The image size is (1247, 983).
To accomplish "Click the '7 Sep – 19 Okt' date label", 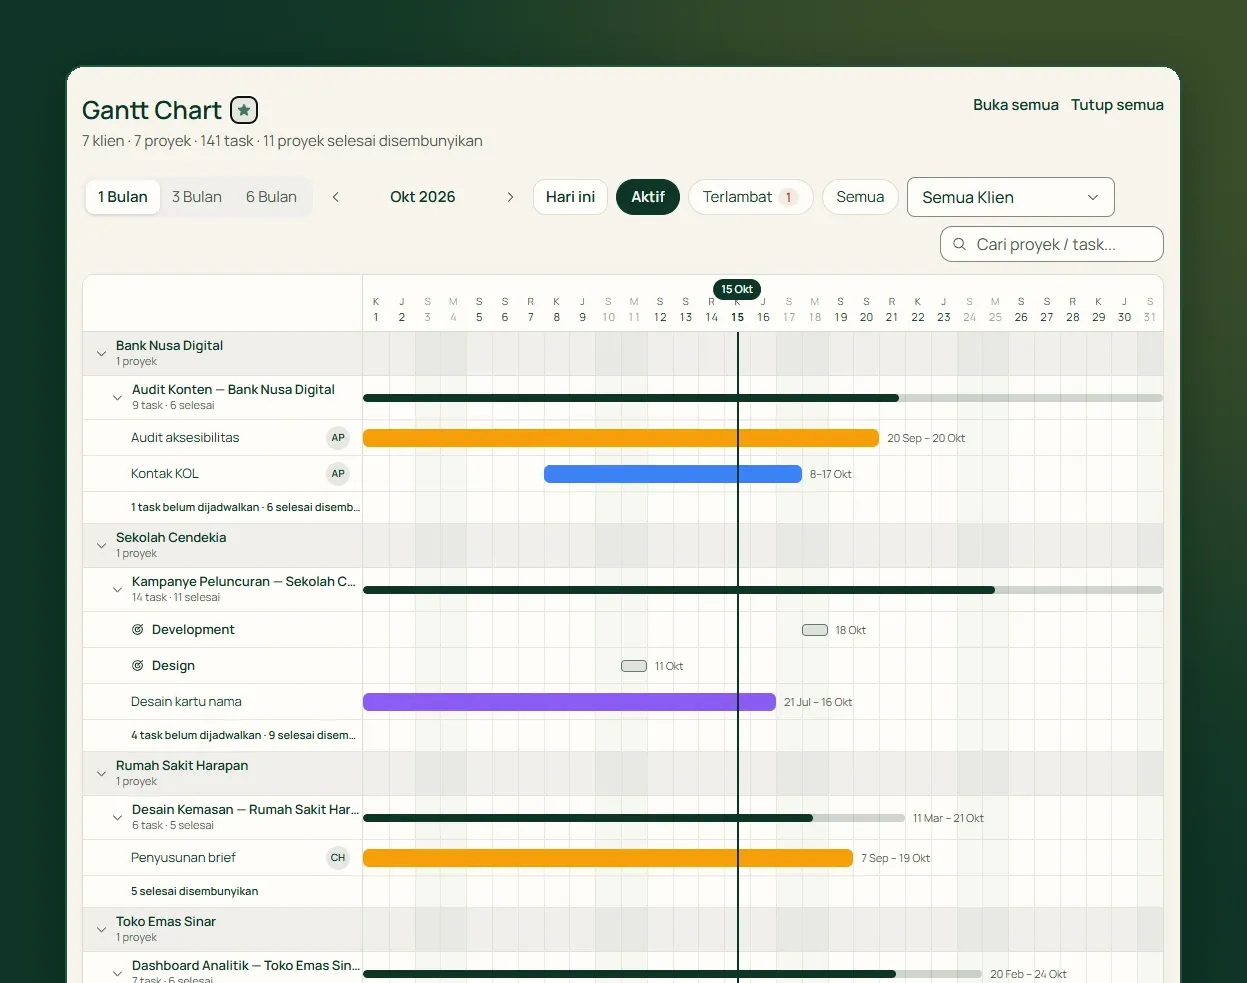I will 896,858.
